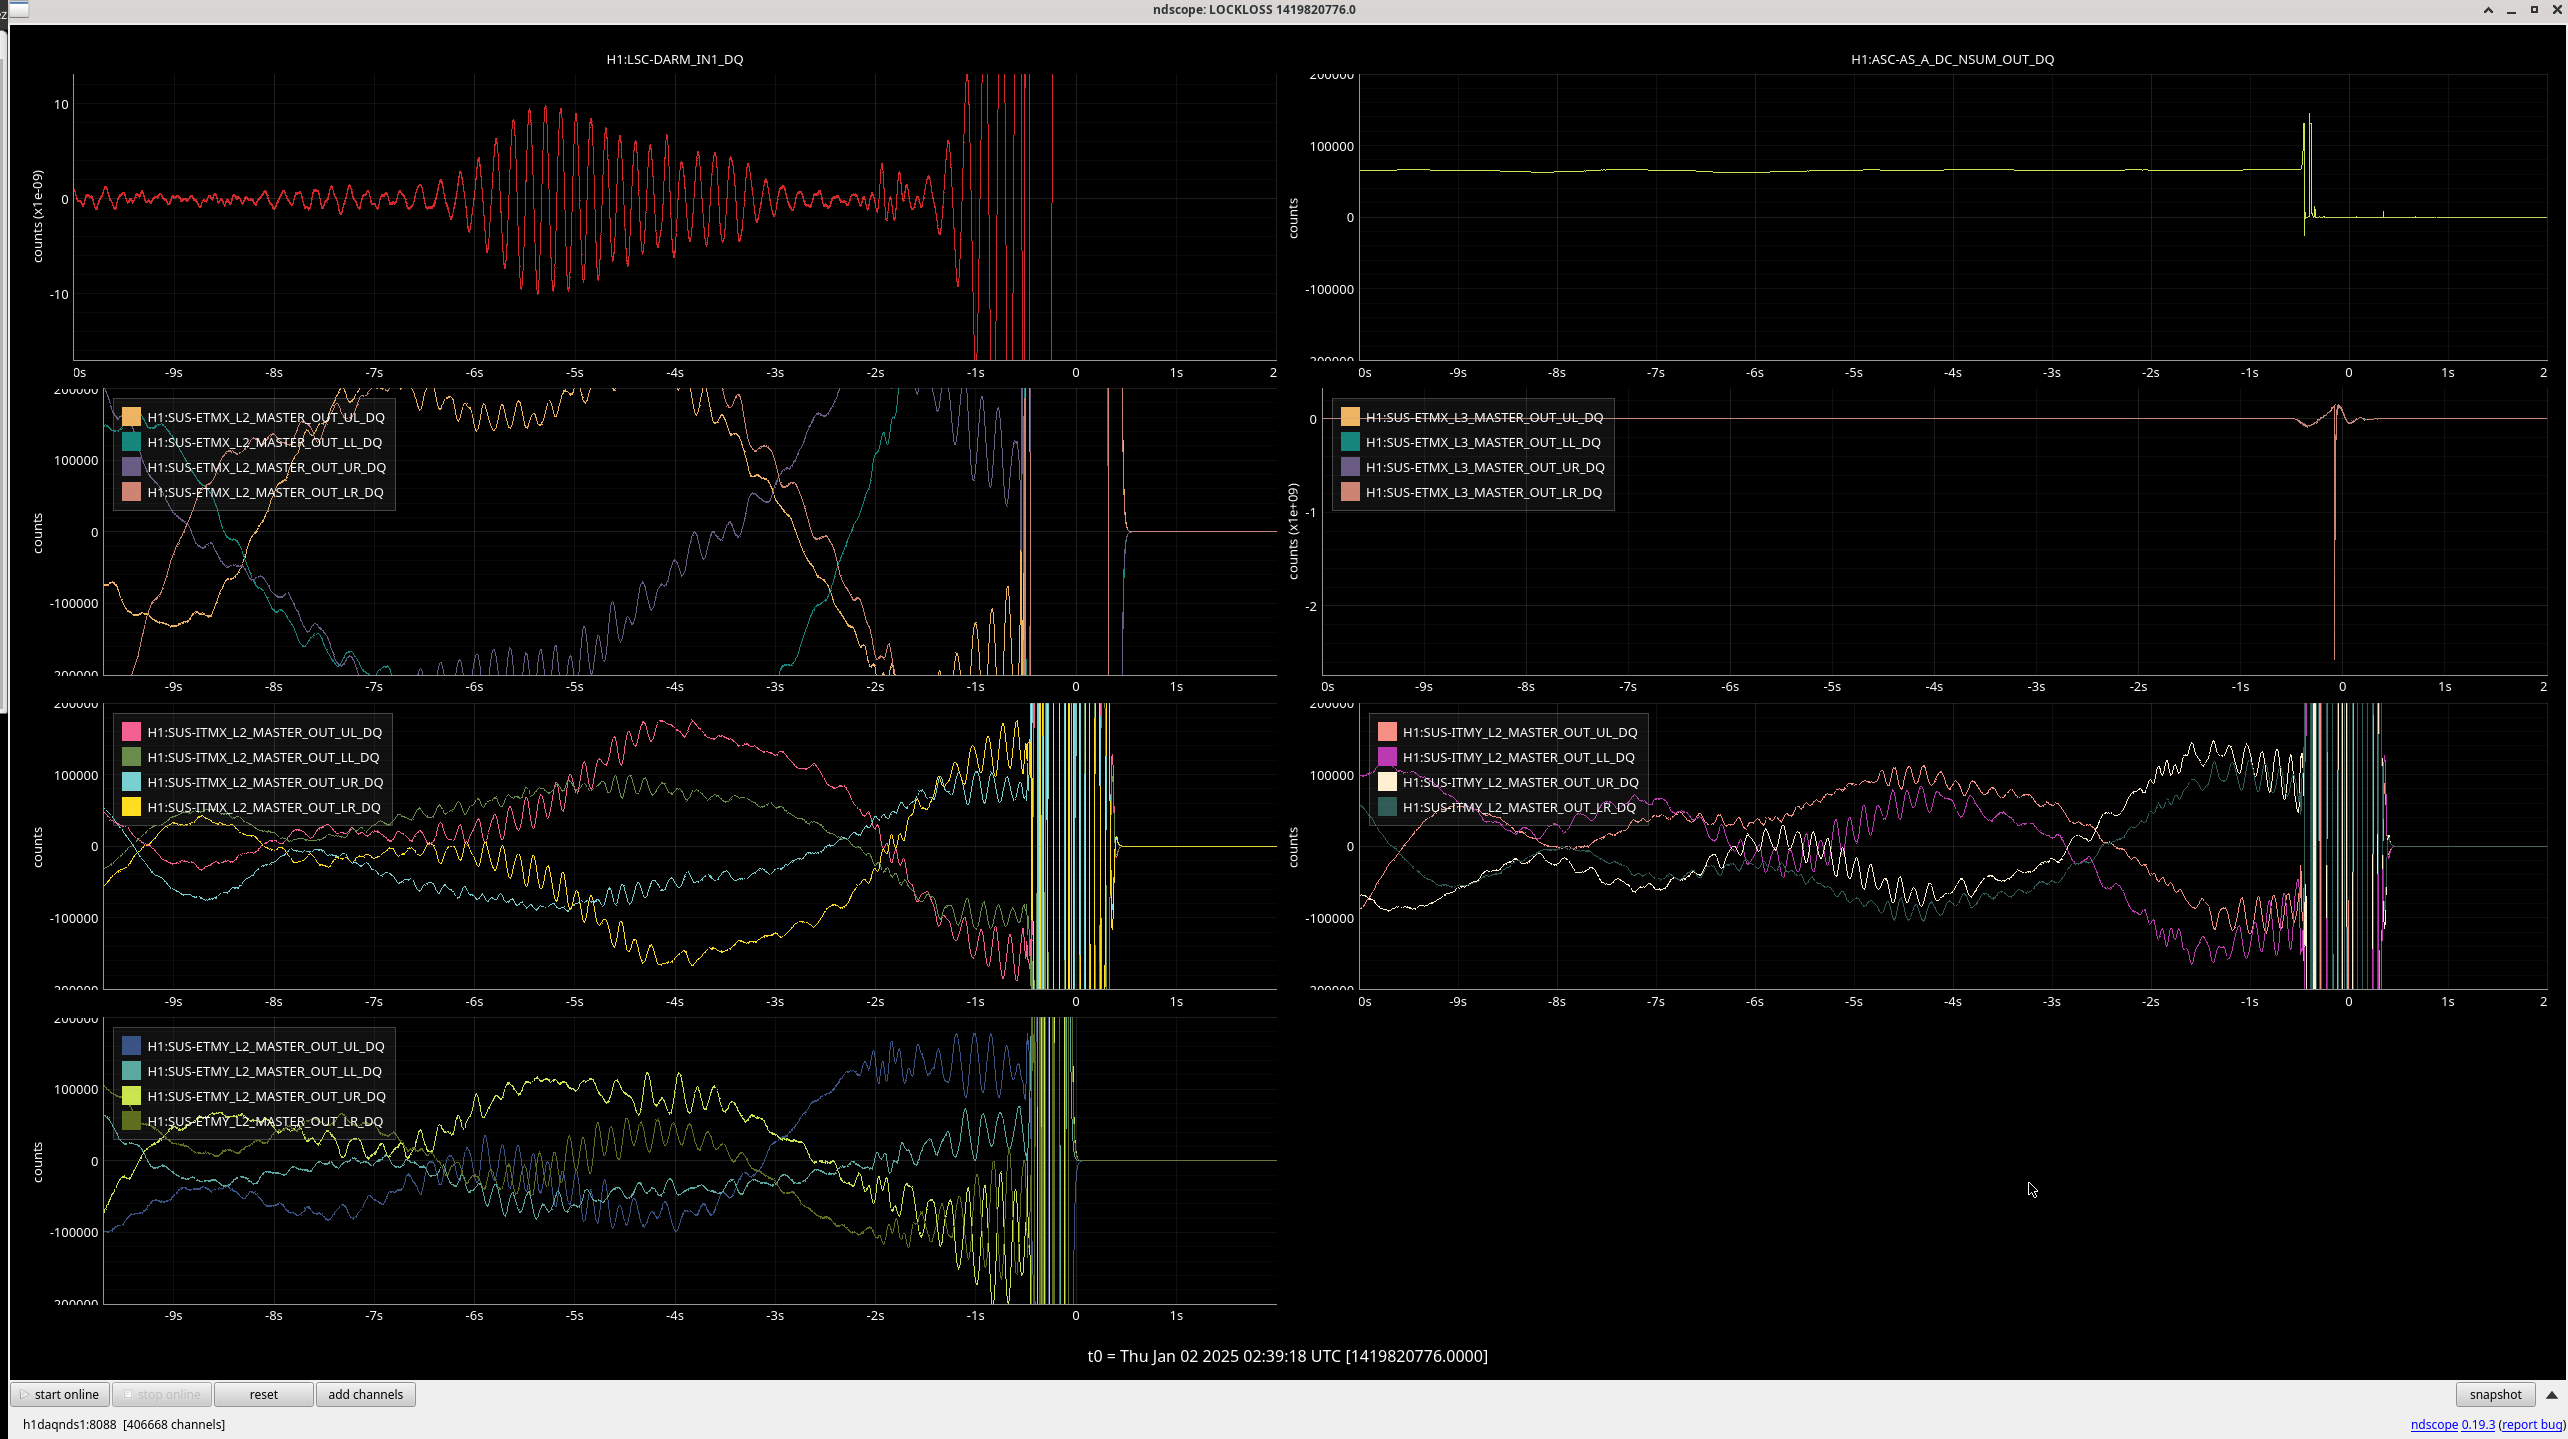The height and width of the screenshot is (1439, 2568).
Task: Click the ITMX_L2_MASTER_OUT_LL_DQ green legend swatch
Action: click(131, 757)
